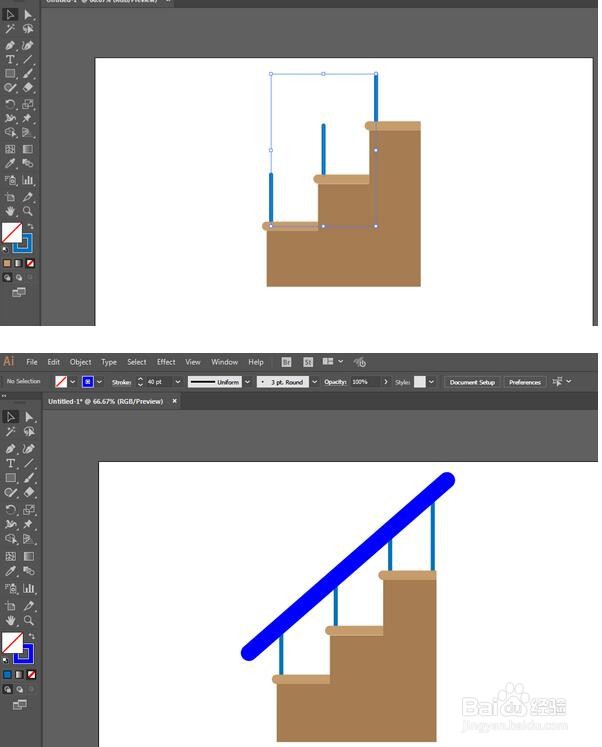Choose the Shaper tool in lower screenshot
The height and width of the screenshot is (747, 602).
[10, 493]
